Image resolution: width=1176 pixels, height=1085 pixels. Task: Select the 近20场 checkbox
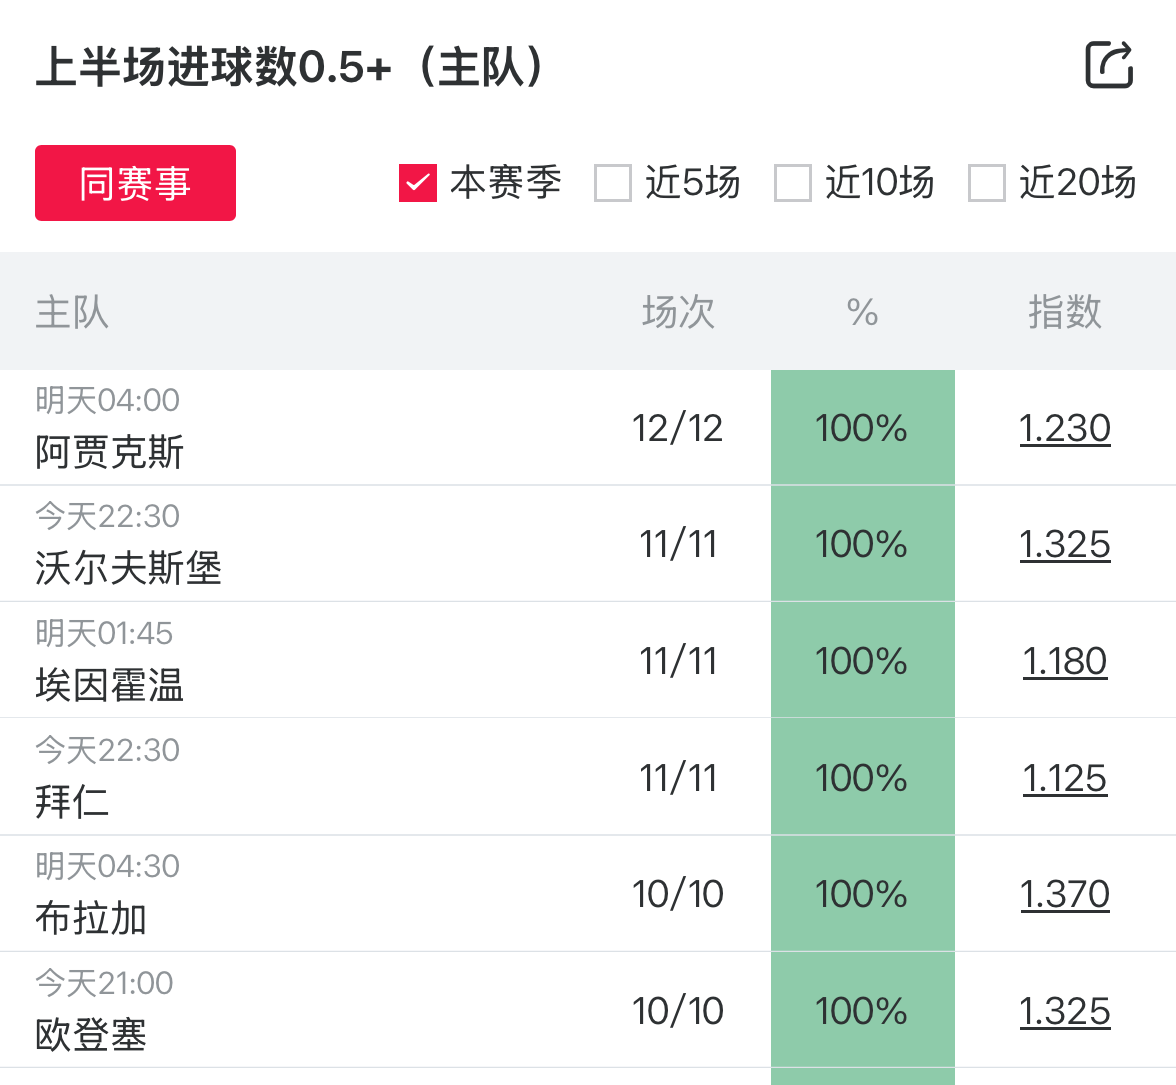987,183
